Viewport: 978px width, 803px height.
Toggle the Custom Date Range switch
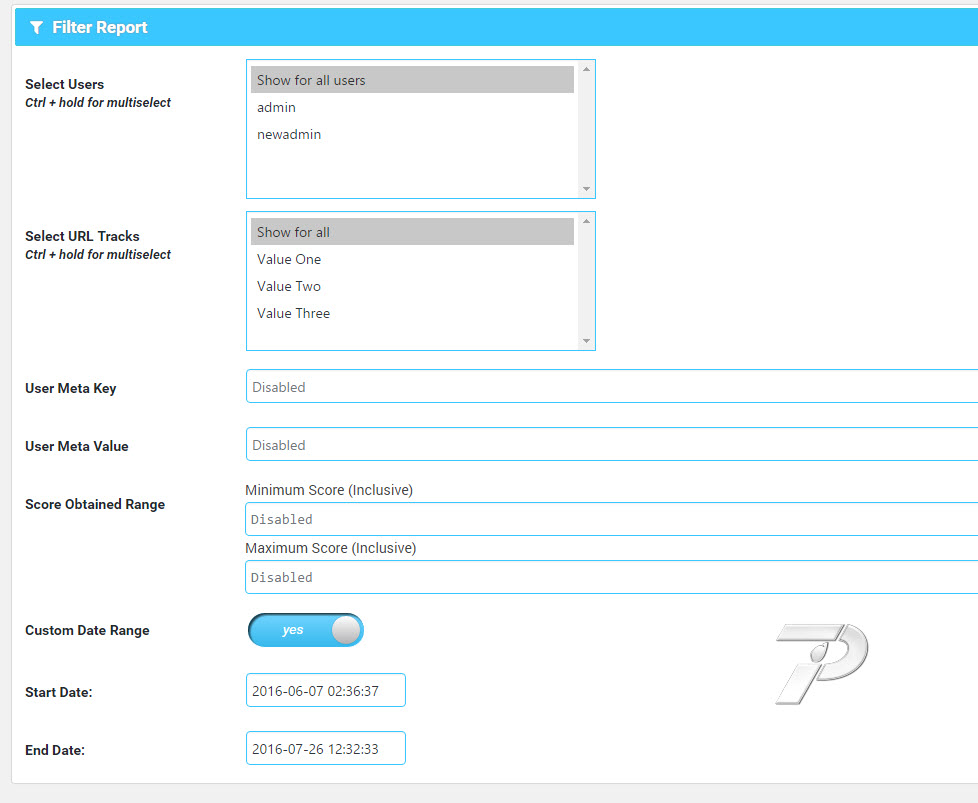pyautogui.click(x=306, y=630)
